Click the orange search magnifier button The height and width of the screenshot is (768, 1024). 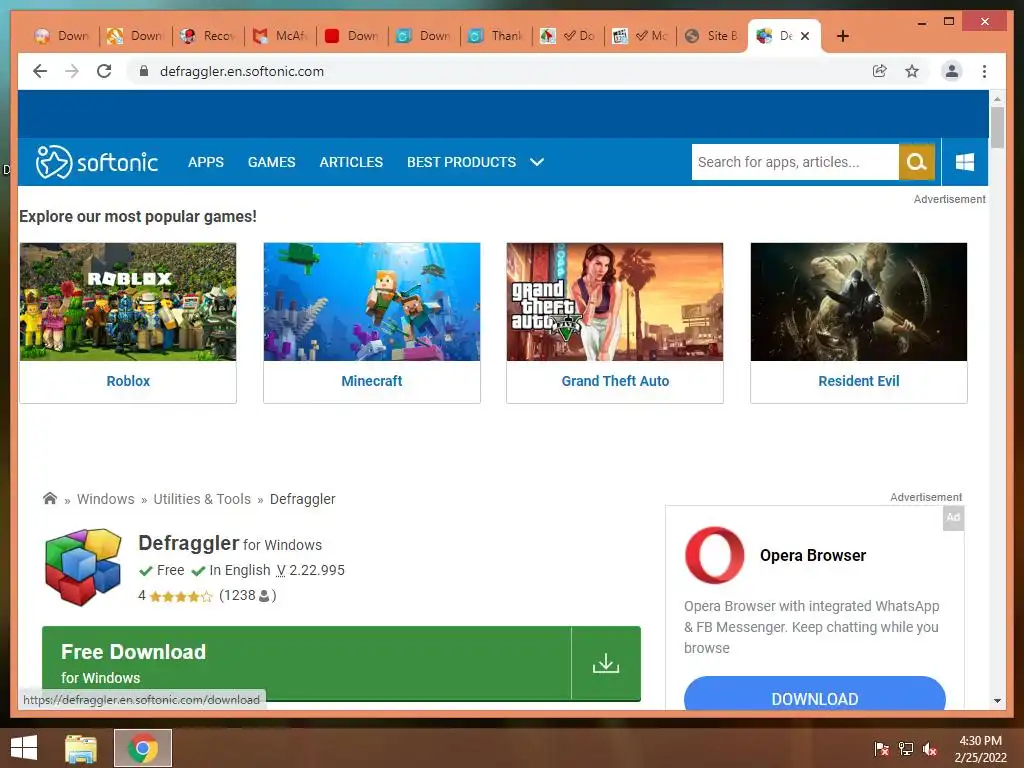click(x=917, y=162)
